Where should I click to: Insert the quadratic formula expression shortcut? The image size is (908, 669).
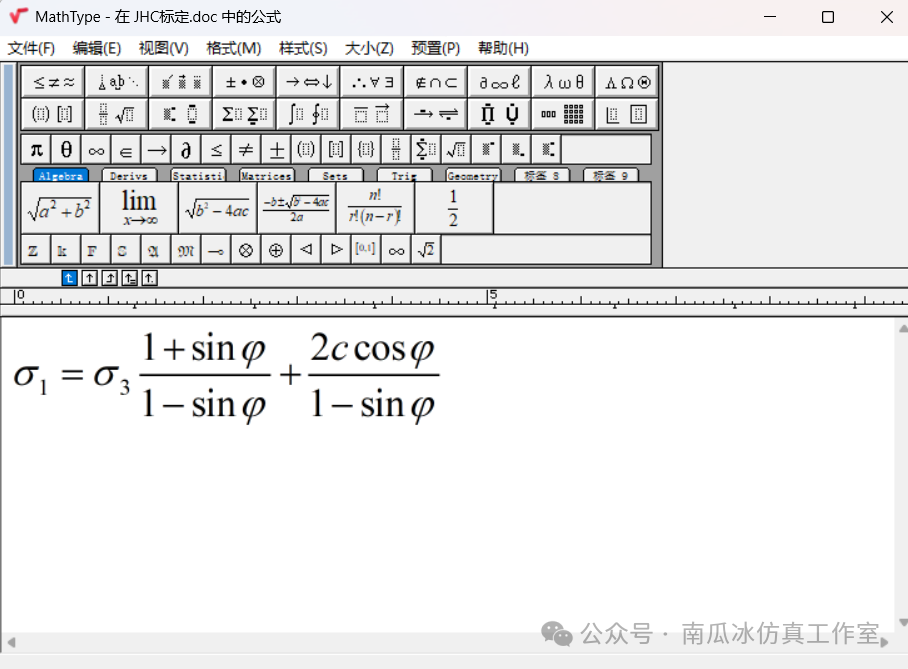pyautogui.click(x=296, y=202)
